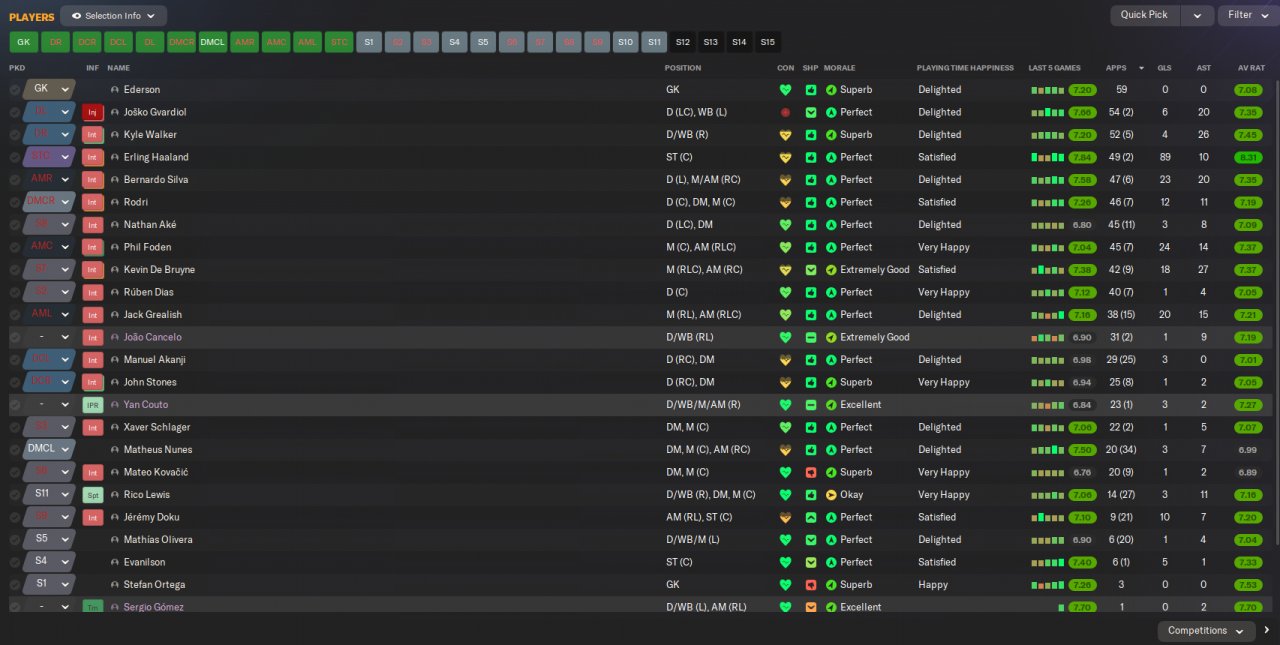Viewport: 1280px width, 645px height.
Task: Click the Trn status badge for Sergio Gómez
Action: pyautogui.click(x=93, y=607)
